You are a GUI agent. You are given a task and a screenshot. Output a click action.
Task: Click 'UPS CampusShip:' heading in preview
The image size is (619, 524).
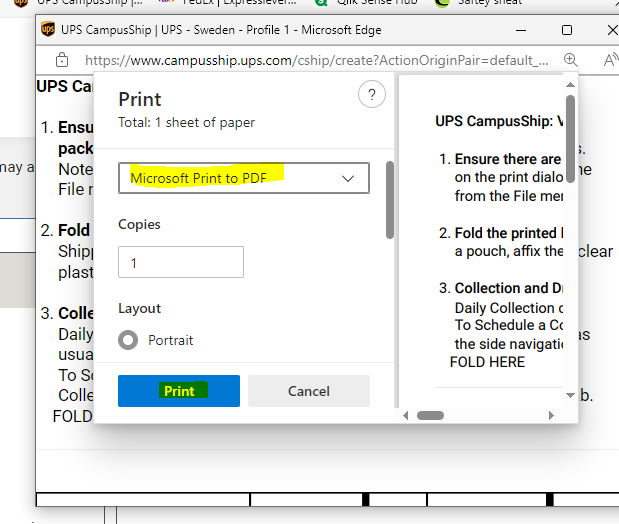(494, 121)
